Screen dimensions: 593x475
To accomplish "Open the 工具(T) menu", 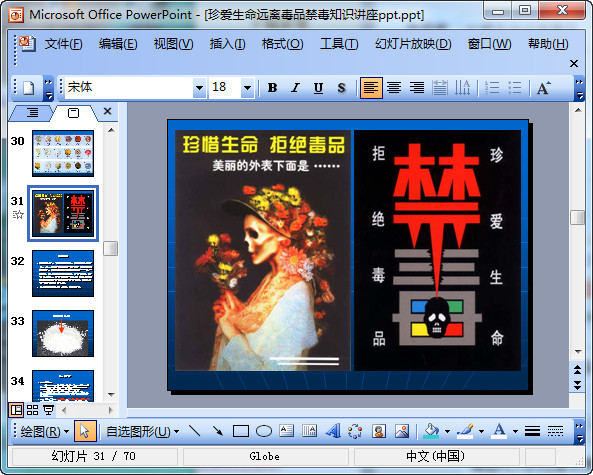I will tap(339, 44).
